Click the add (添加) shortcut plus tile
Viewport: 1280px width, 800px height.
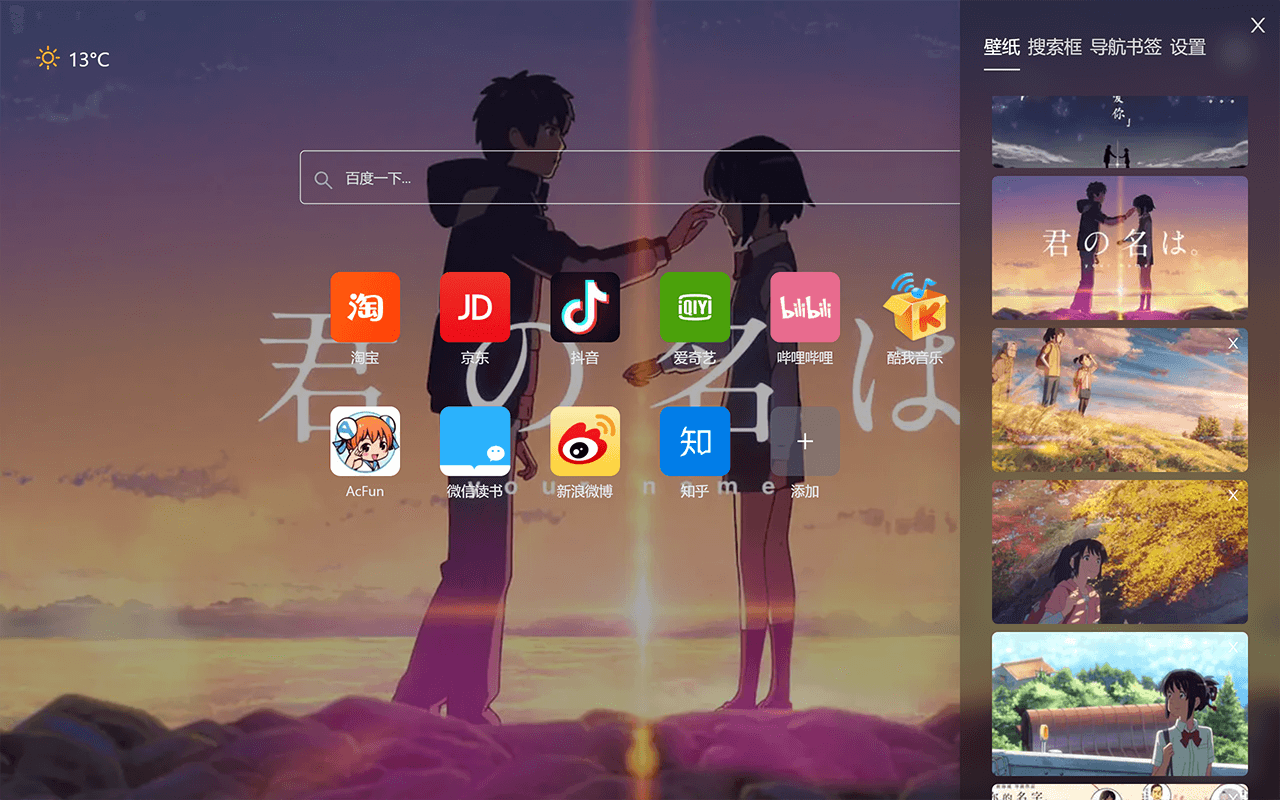(x=805, y=441)
